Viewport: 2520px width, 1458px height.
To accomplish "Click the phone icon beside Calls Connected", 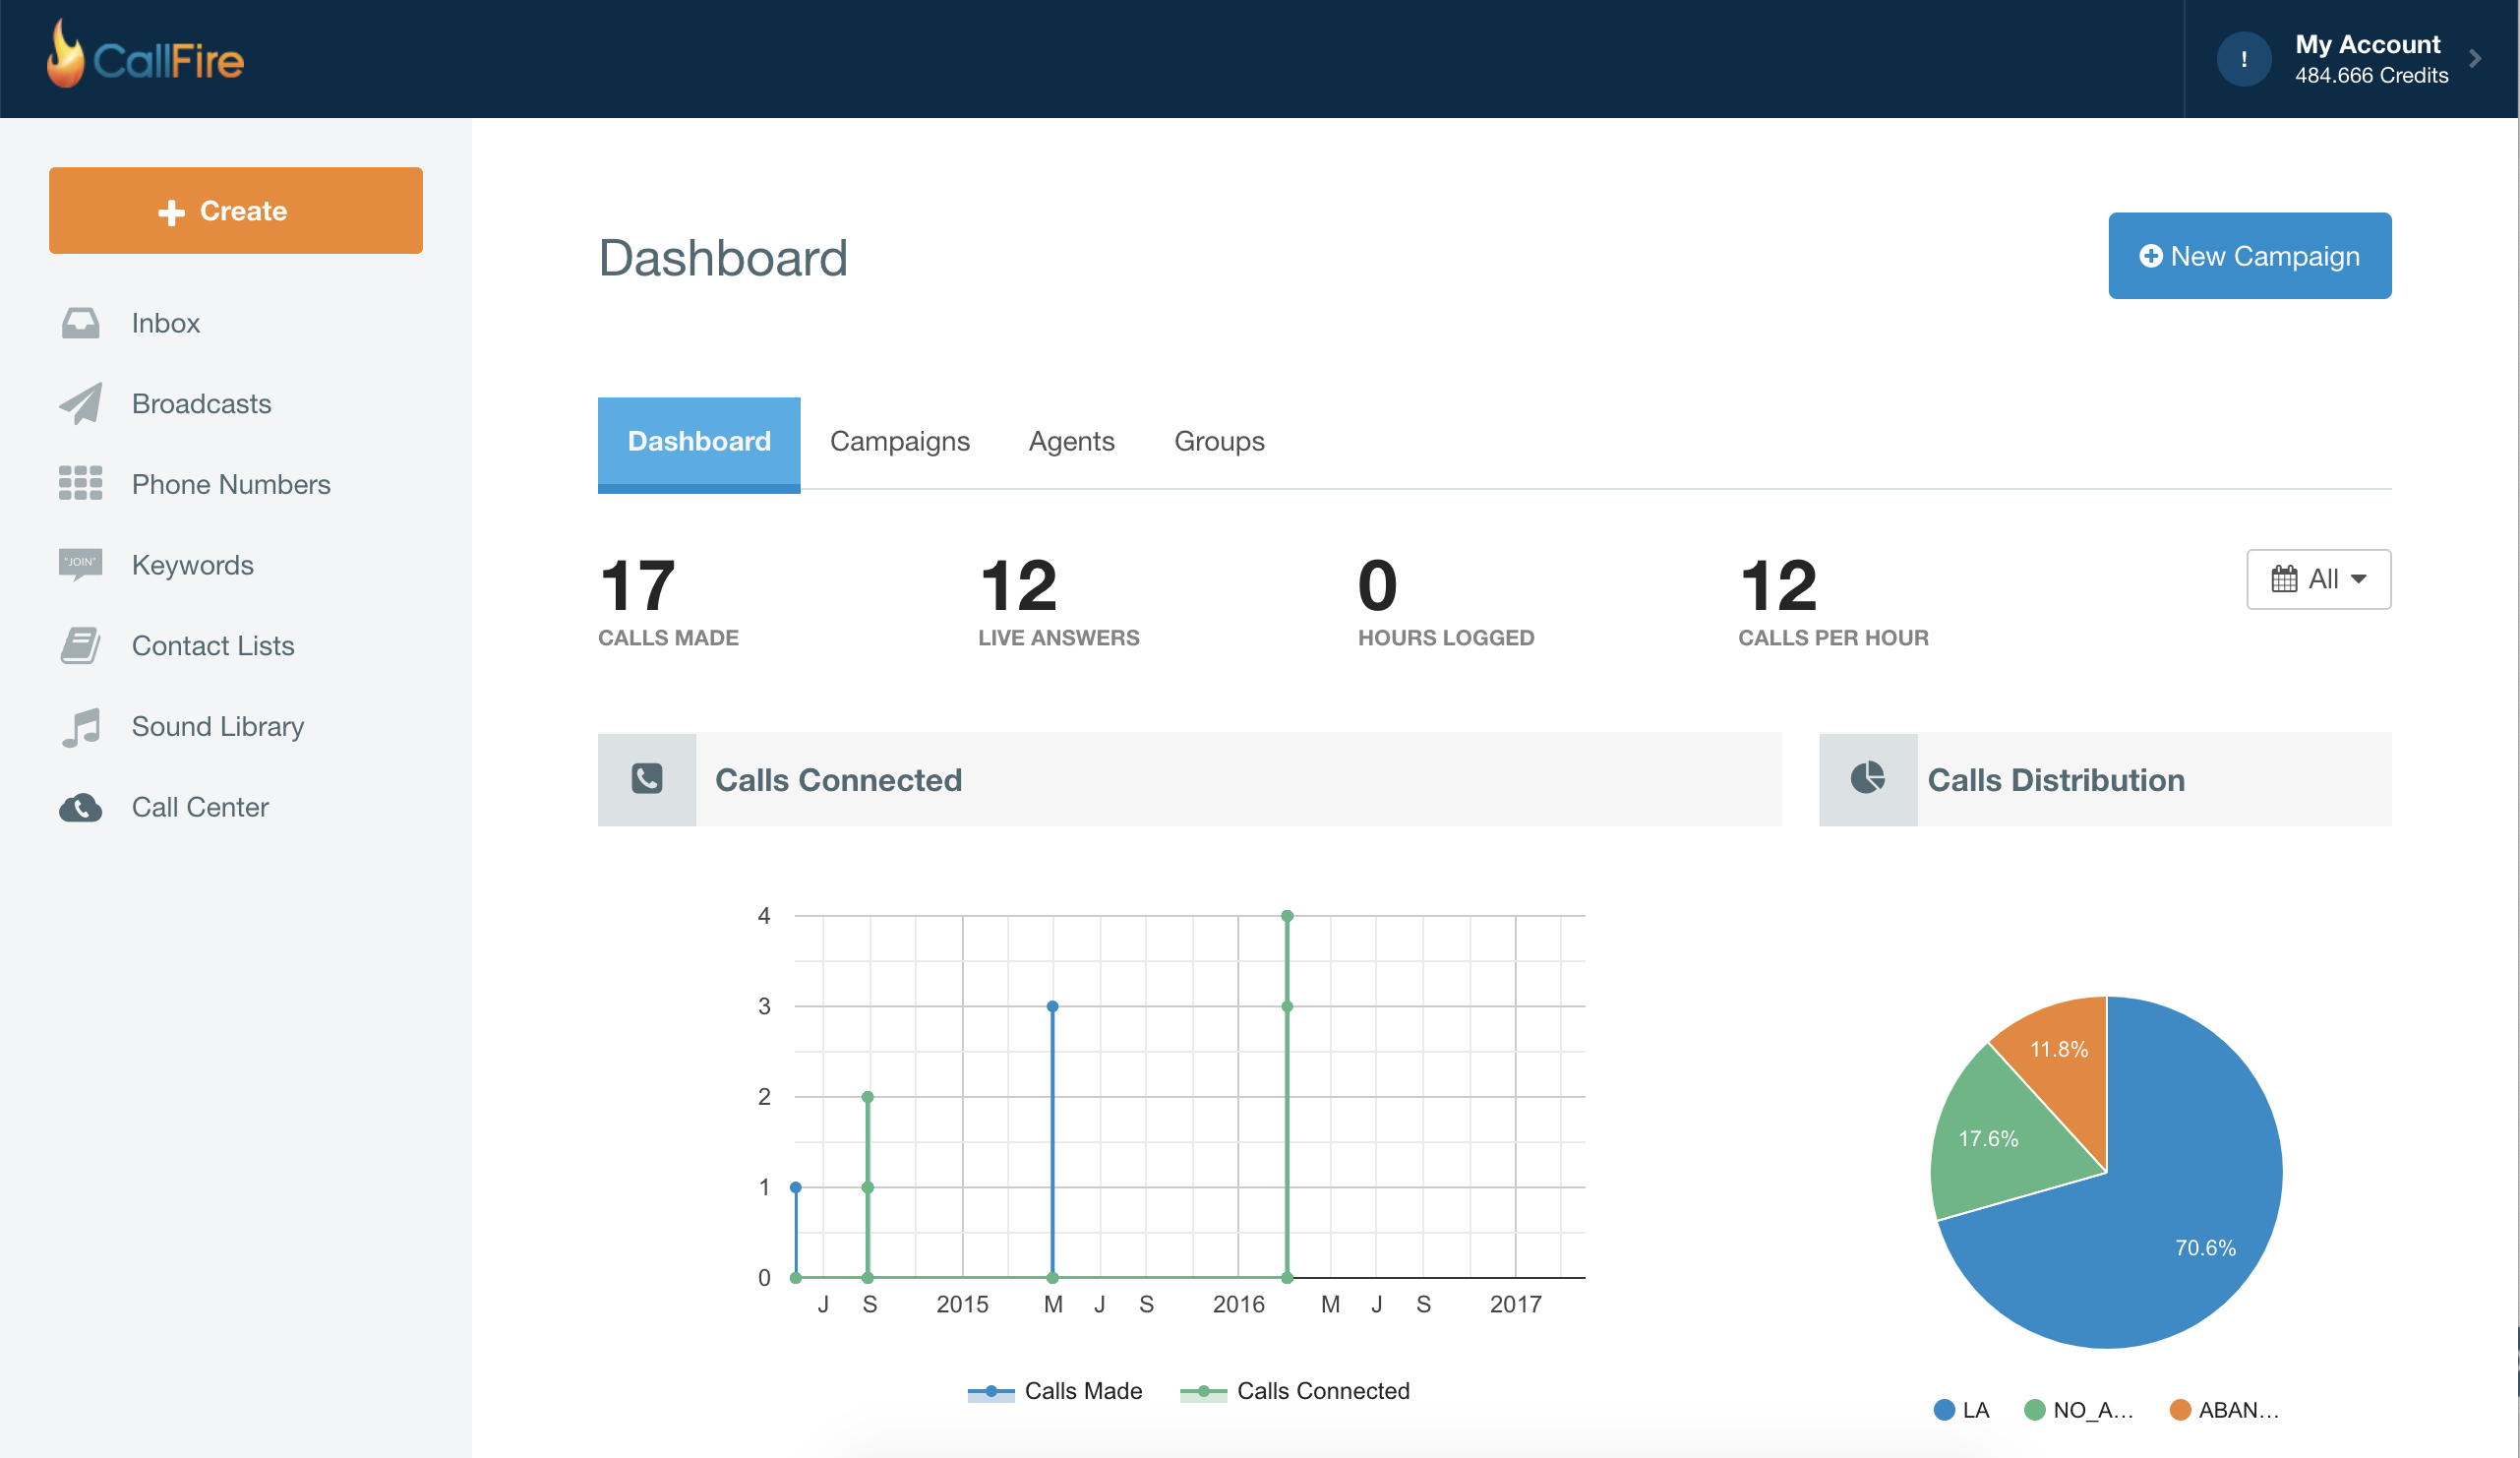I will pos(646,779).
